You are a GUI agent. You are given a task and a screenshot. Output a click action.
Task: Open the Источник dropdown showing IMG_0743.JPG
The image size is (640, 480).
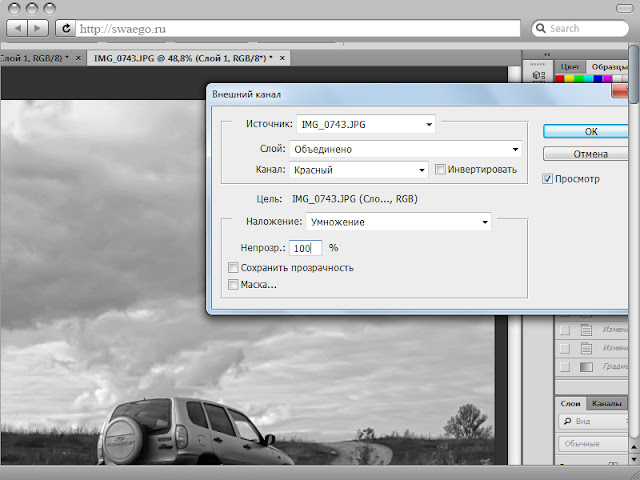click(366, 124)
